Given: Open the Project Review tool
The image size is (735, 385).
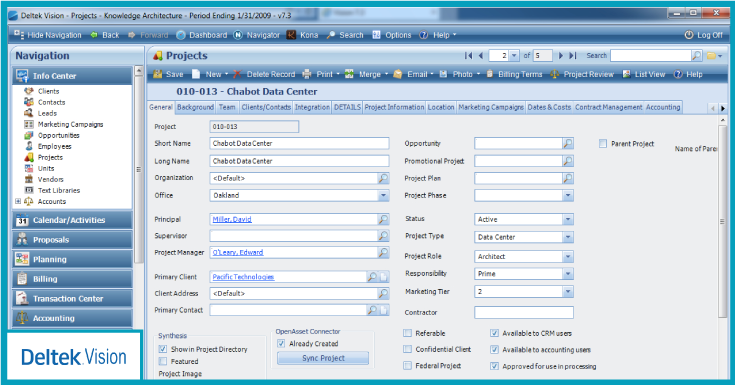Looking at the screenshot, I should tap(582, 74).
